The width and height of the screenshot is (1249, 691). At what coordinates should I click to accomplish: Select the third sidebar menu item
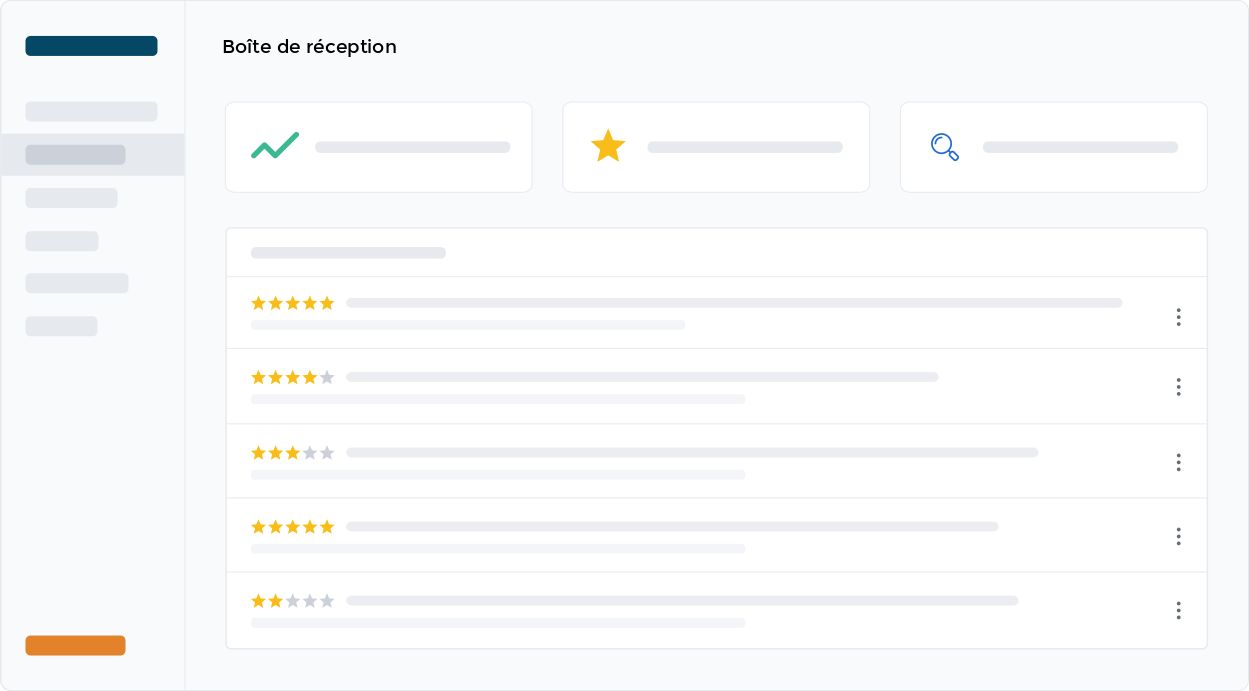point(71,198)
